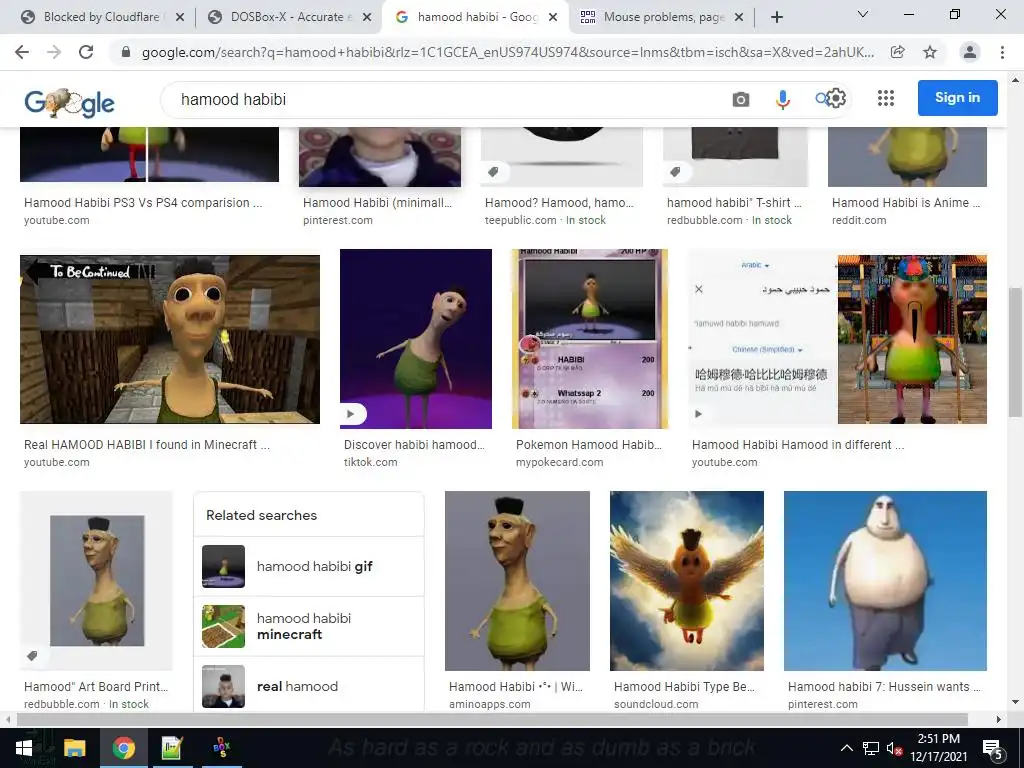Open the tiktok Discover habibi hamood image

point(416,339)
